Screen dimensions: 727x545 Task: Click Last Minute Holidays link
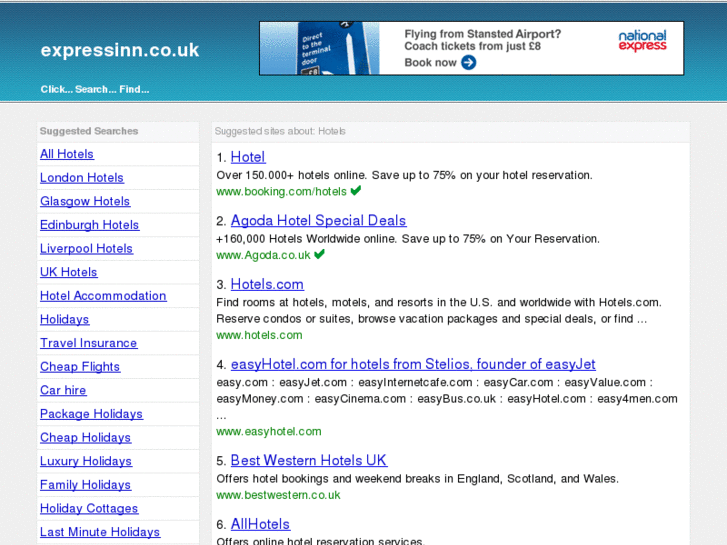coord(100,532)
